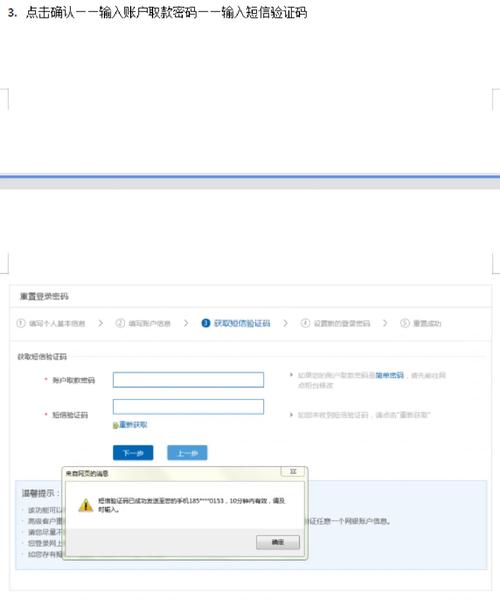Select step 4 设置新的登录密码

[336, 323]
